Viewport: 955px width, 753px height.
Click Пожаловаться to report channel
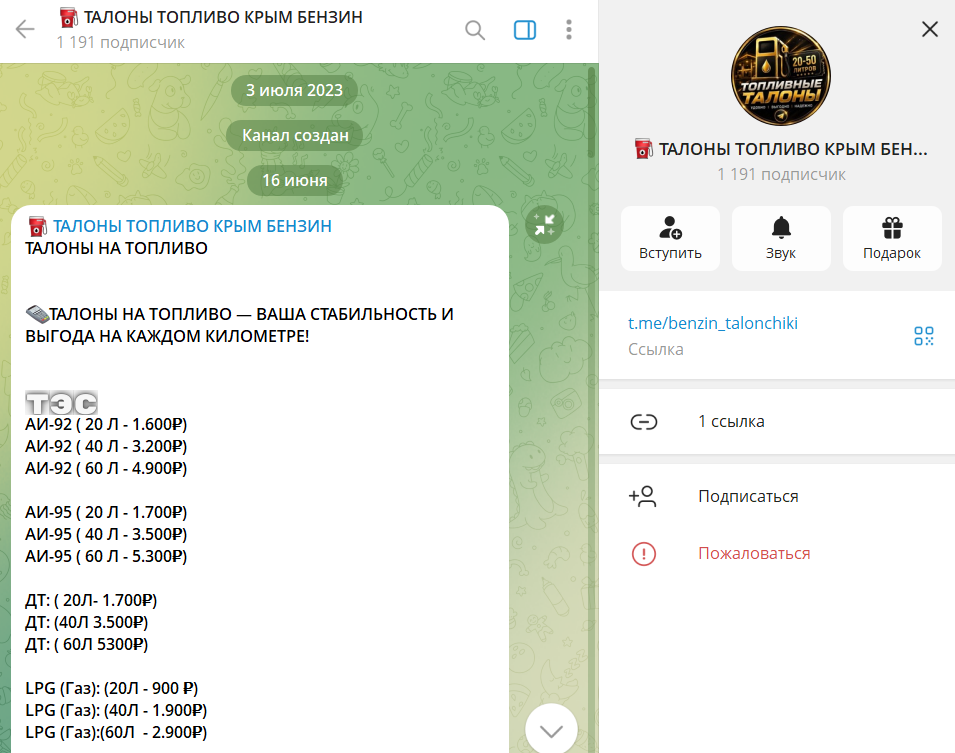tap(754, 553)
